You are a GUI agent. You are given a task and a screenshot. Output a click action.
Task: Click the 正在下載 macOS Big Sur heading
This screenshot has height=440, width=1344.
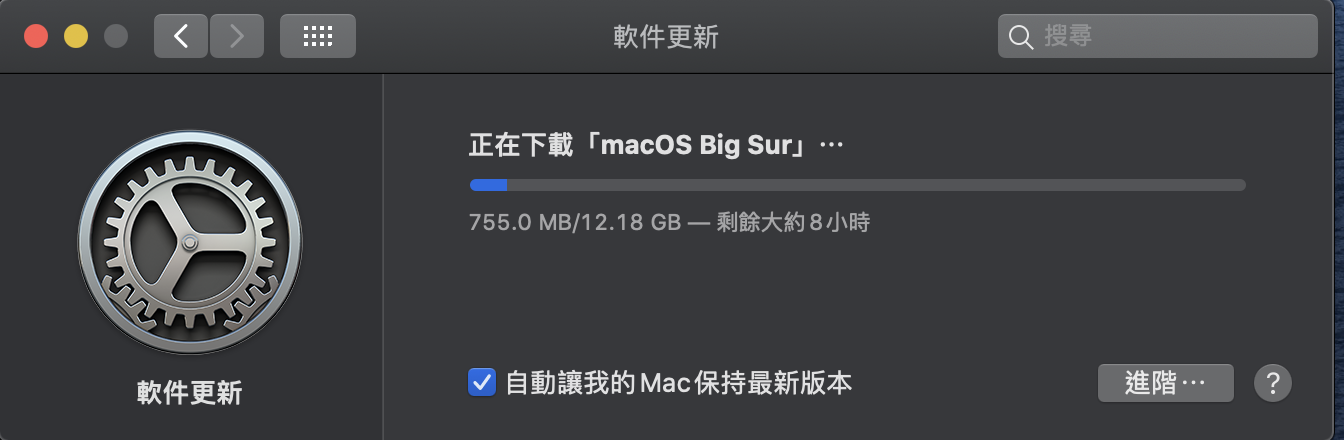tap(657, 145)
